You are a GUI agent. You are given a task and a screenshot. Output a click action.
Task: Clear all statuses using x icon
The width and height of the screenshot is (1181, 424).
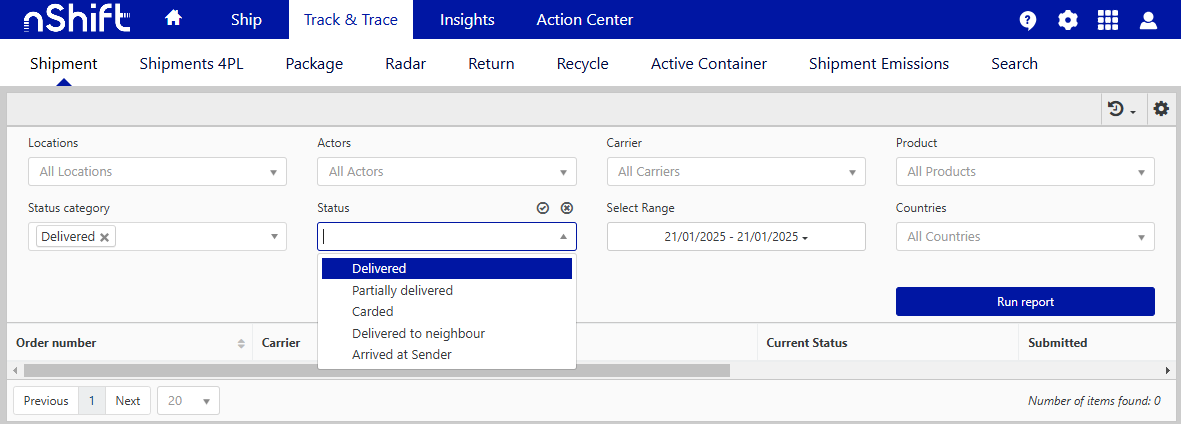point(567,208)
